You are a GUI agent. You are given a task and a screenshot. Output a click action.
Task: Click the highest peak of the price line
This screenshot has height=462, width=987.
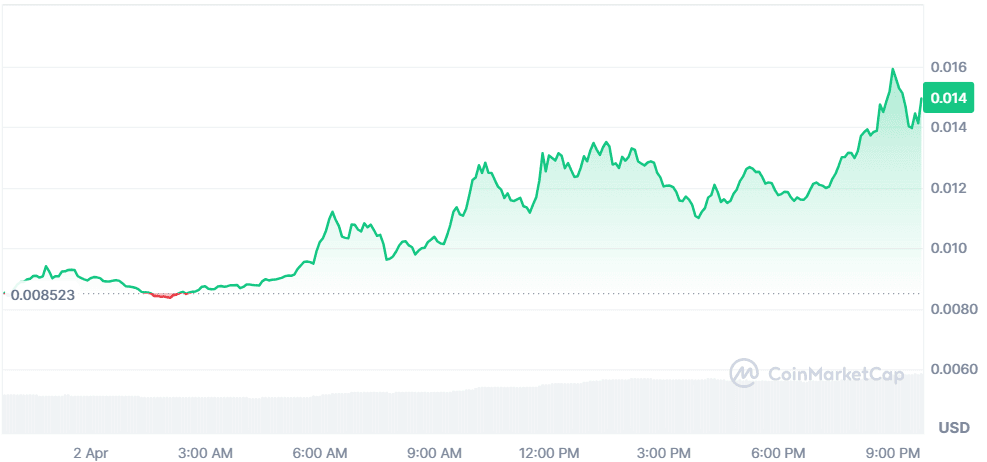tap(892, 70)
